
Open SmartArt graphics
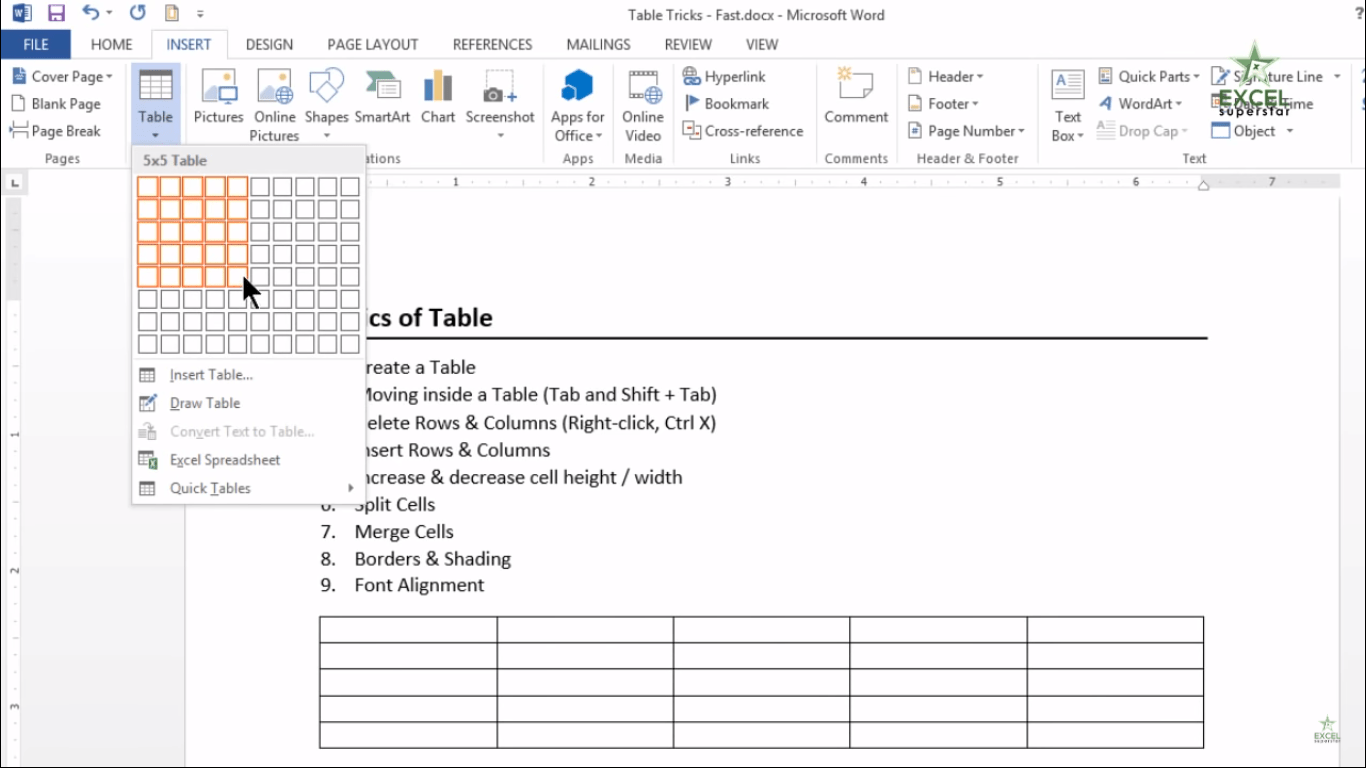coord(382,100)
